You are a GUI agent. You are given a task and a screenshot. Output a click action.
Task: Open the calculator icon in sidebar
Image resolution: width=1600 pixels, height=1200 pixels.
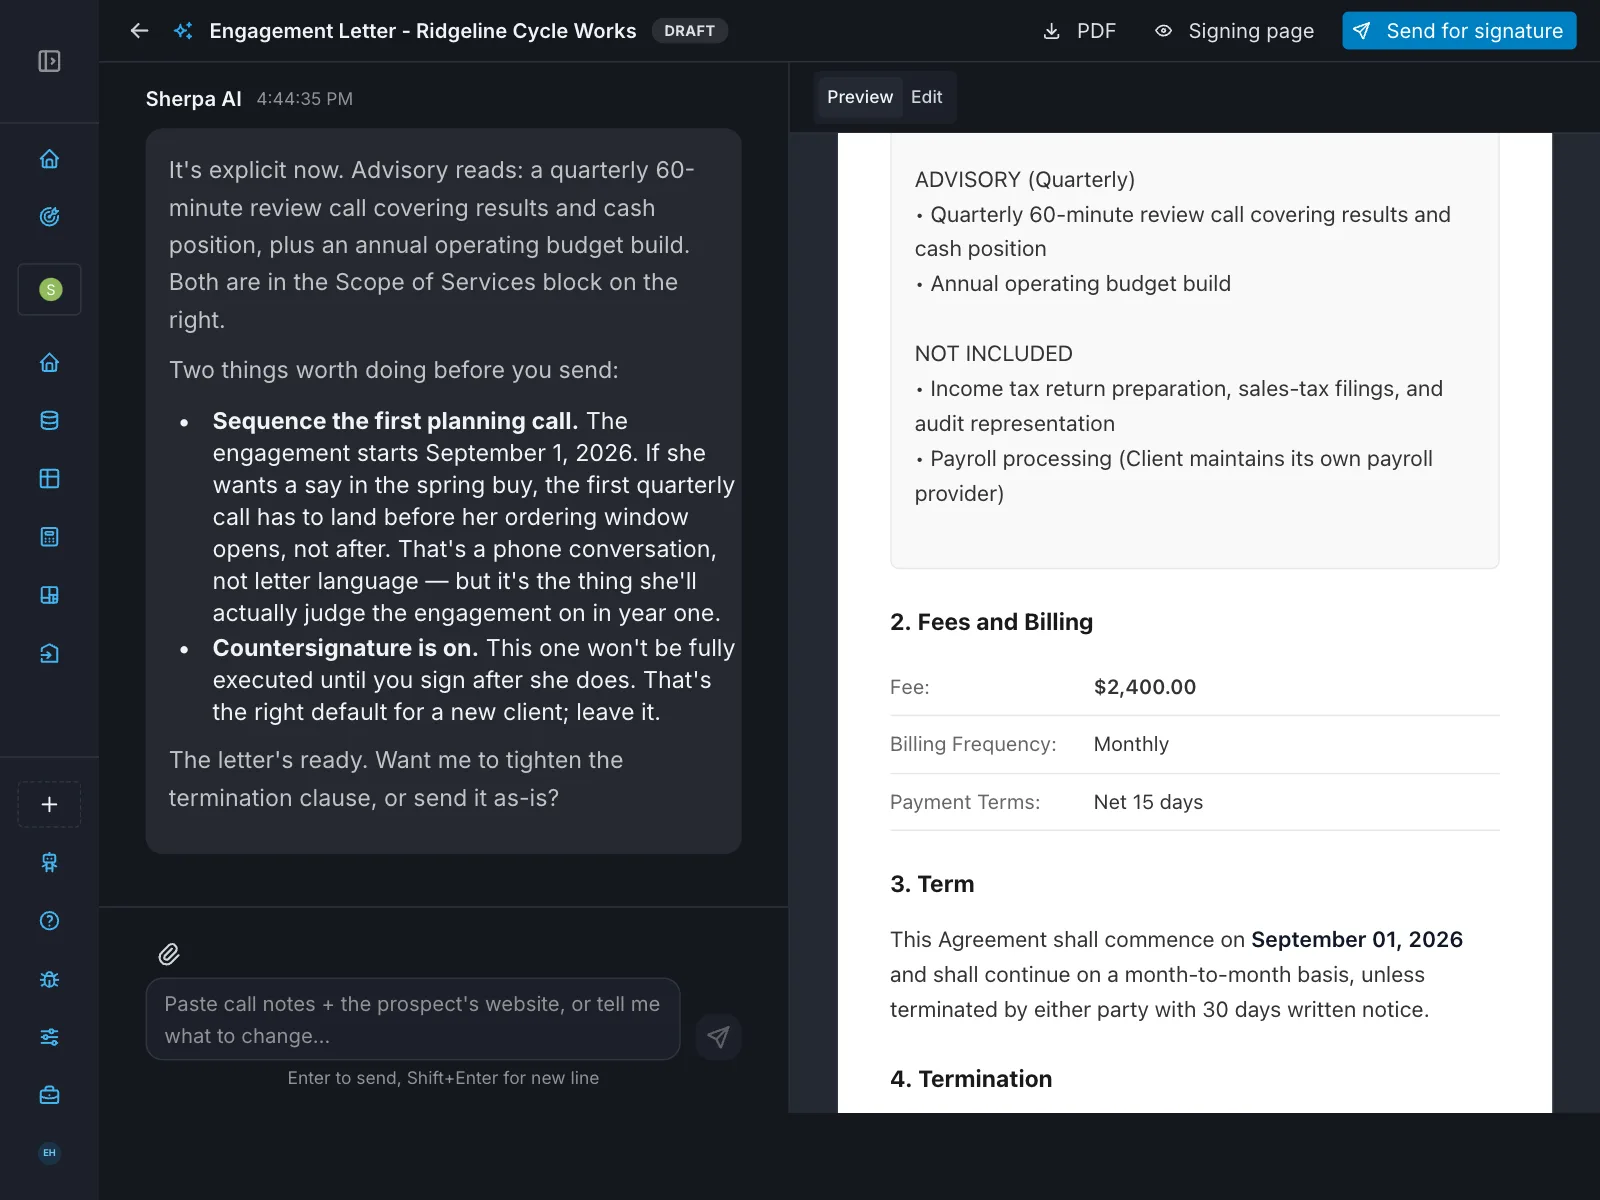tap(49, 537)
